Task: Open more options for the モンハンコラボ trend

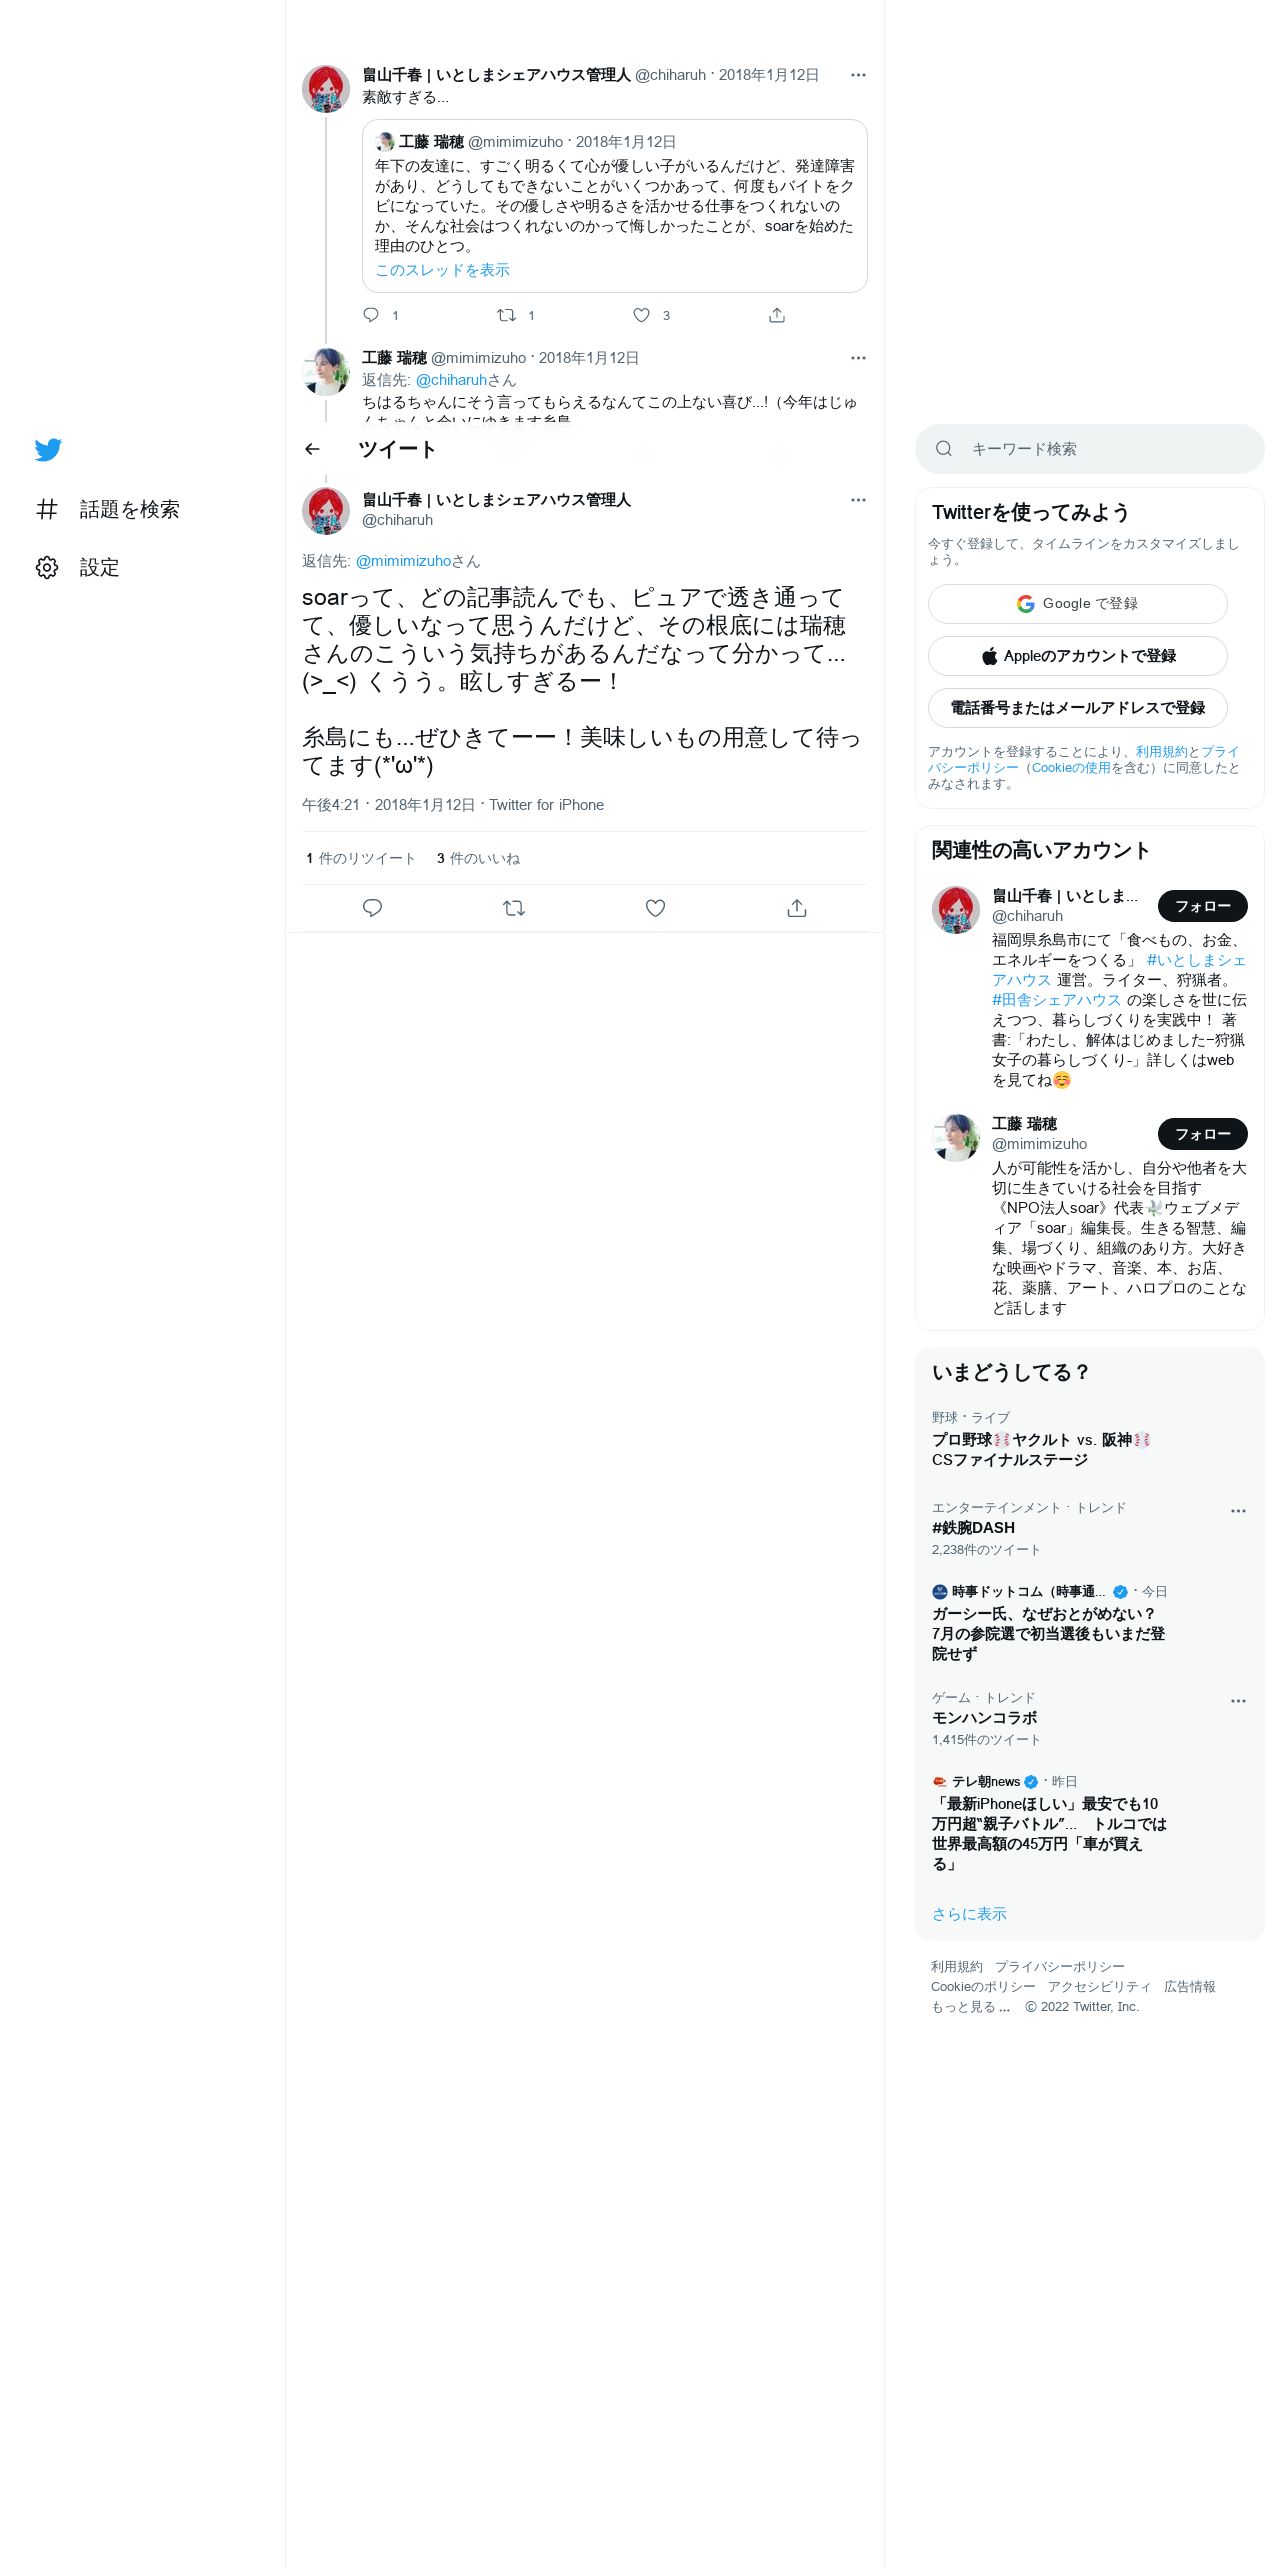Action: [x=1238, y=1701]
